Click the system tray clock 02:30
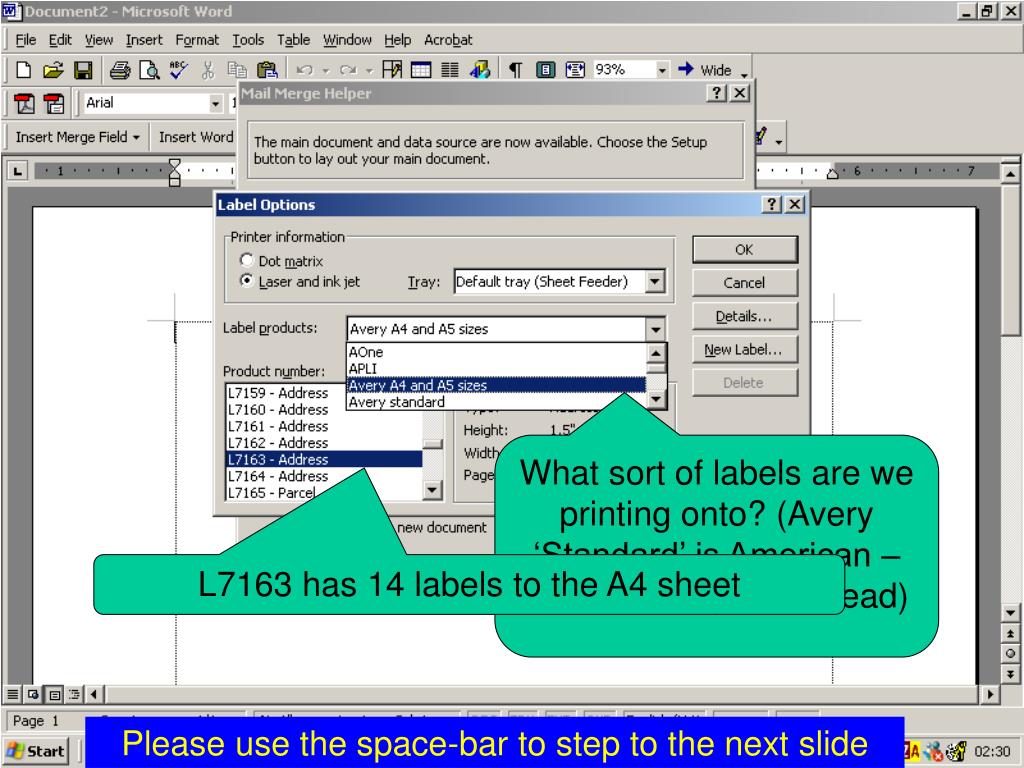The height and width of the screenshot is (768, 1024). tap(992, 751)
